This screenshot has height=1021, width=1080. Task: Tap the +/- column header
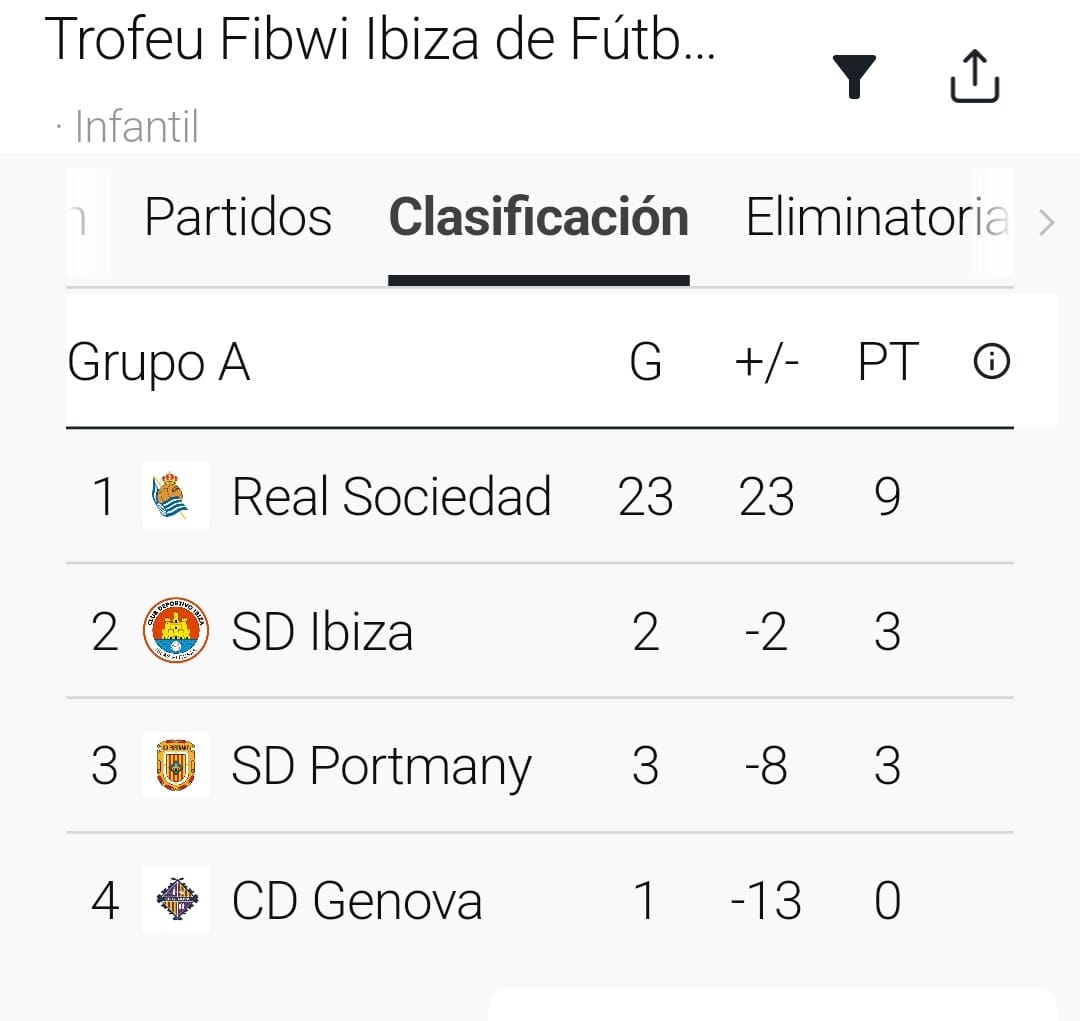pyautogui.click(x=766, y=362)
